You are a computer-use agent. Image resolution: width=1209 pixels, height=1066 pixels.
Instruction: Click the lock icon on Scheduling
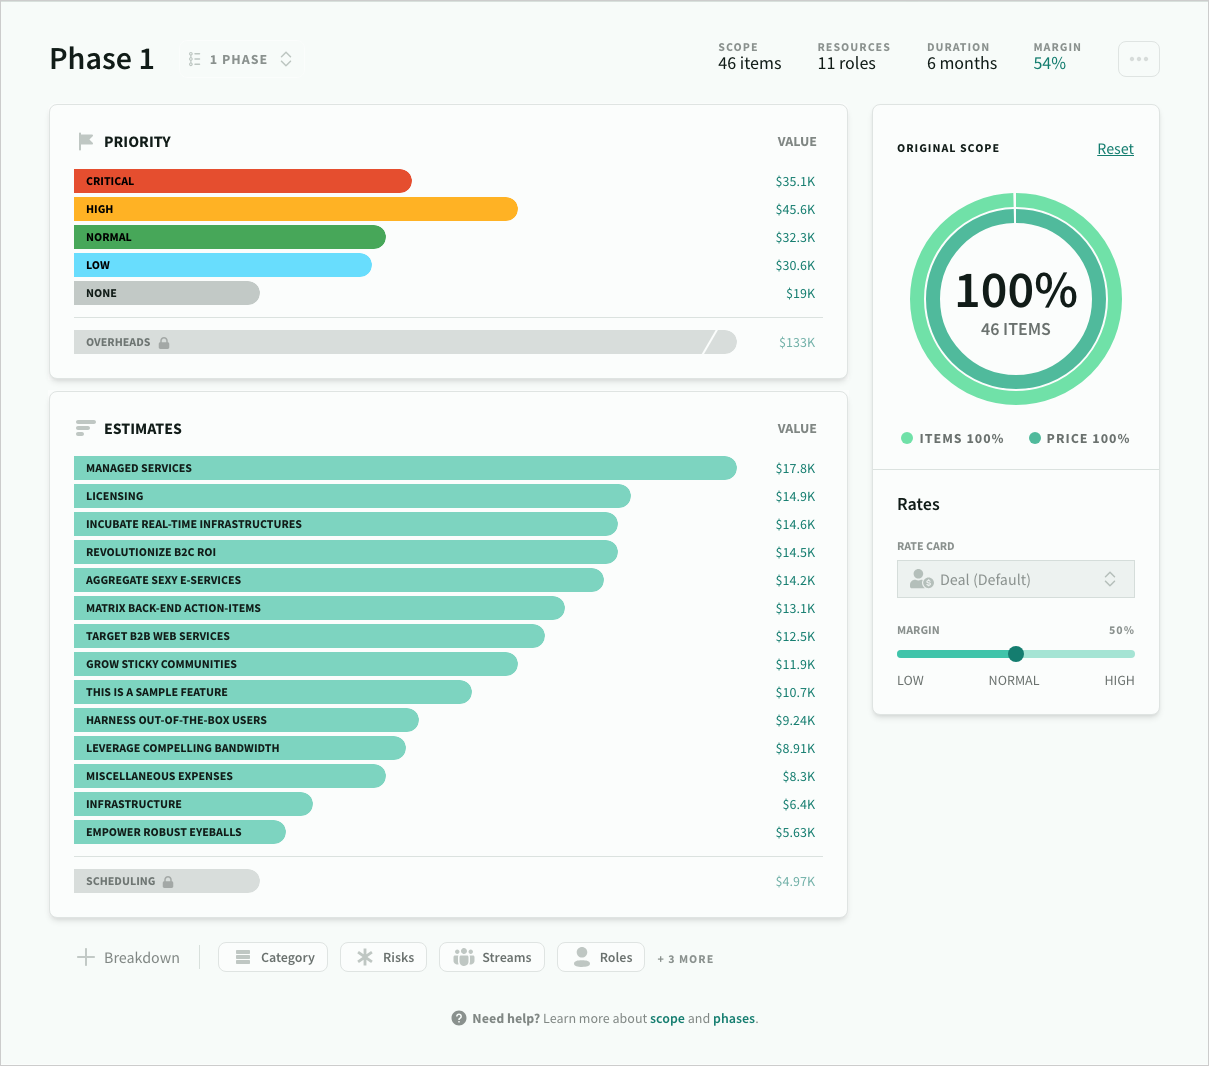point(168,882)
